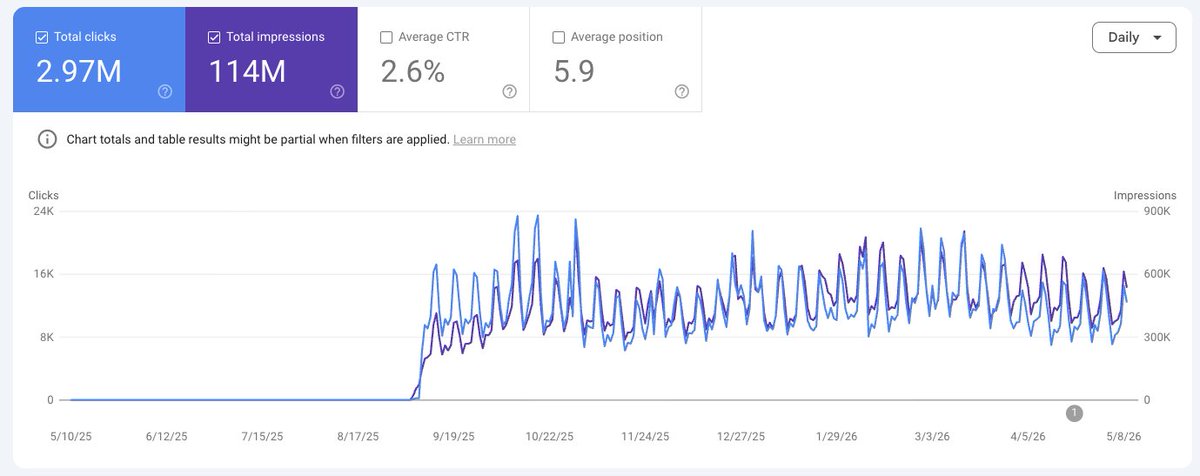
Task: Click the 4/5/26 date label on axis
Action: click(x=1028, y=437)
